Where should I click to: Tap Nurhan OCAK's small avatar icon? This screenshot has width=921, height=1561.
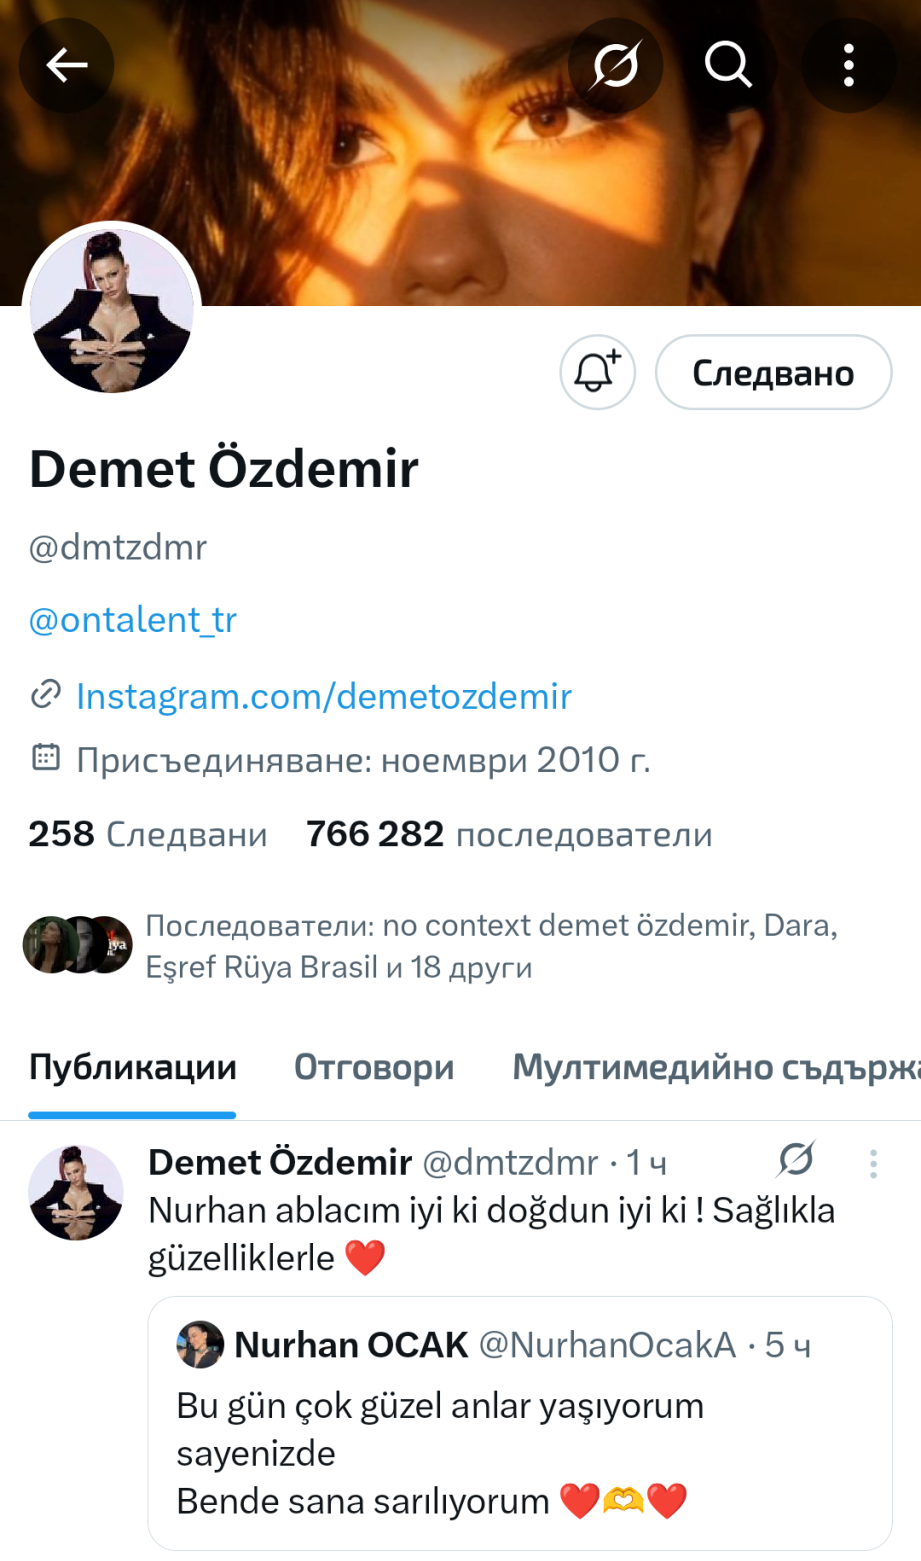[x=200, y=1345]
